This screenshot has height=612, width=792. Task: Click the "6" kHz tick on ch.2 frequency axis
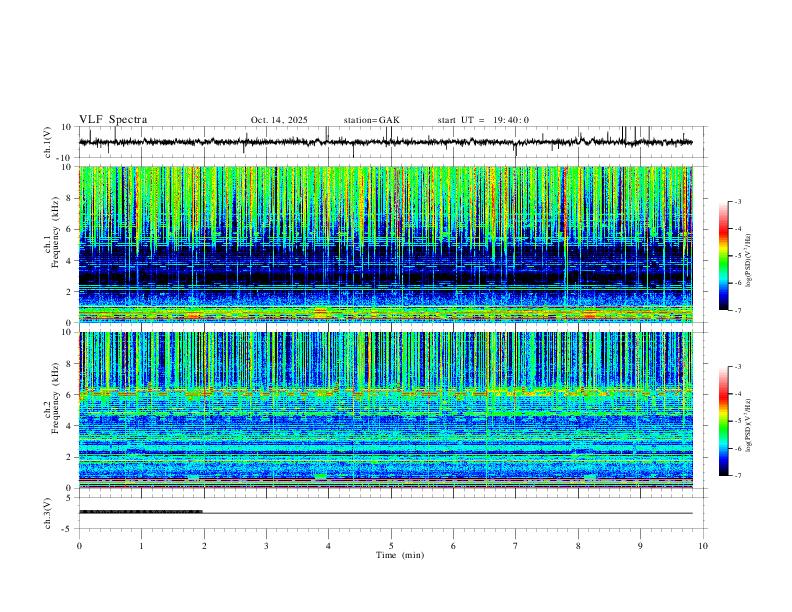tap(69, 395)
